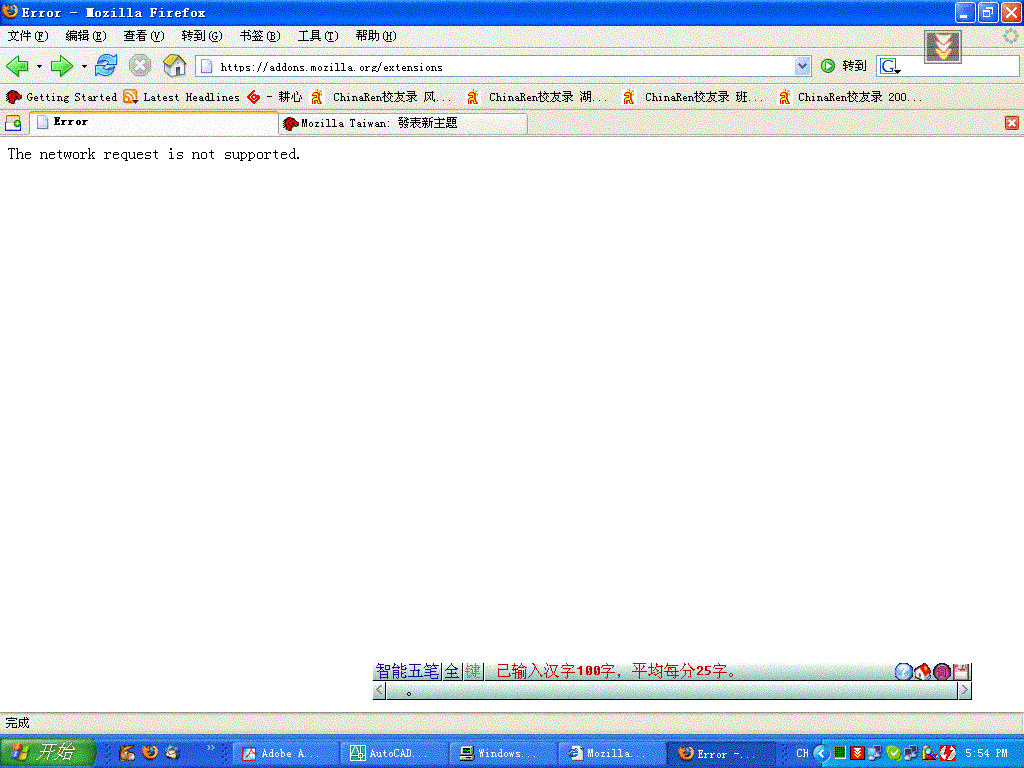Expand hidden tray icons with round arrow
This screenshot has width=1024, height=768.
click(x=821, y=753)
